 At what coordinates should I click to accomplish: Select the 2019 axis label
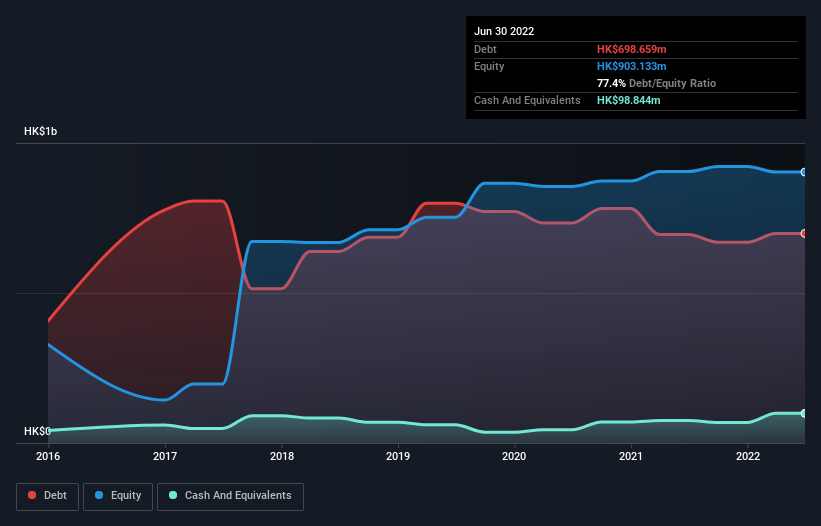(x=398, y=456)
